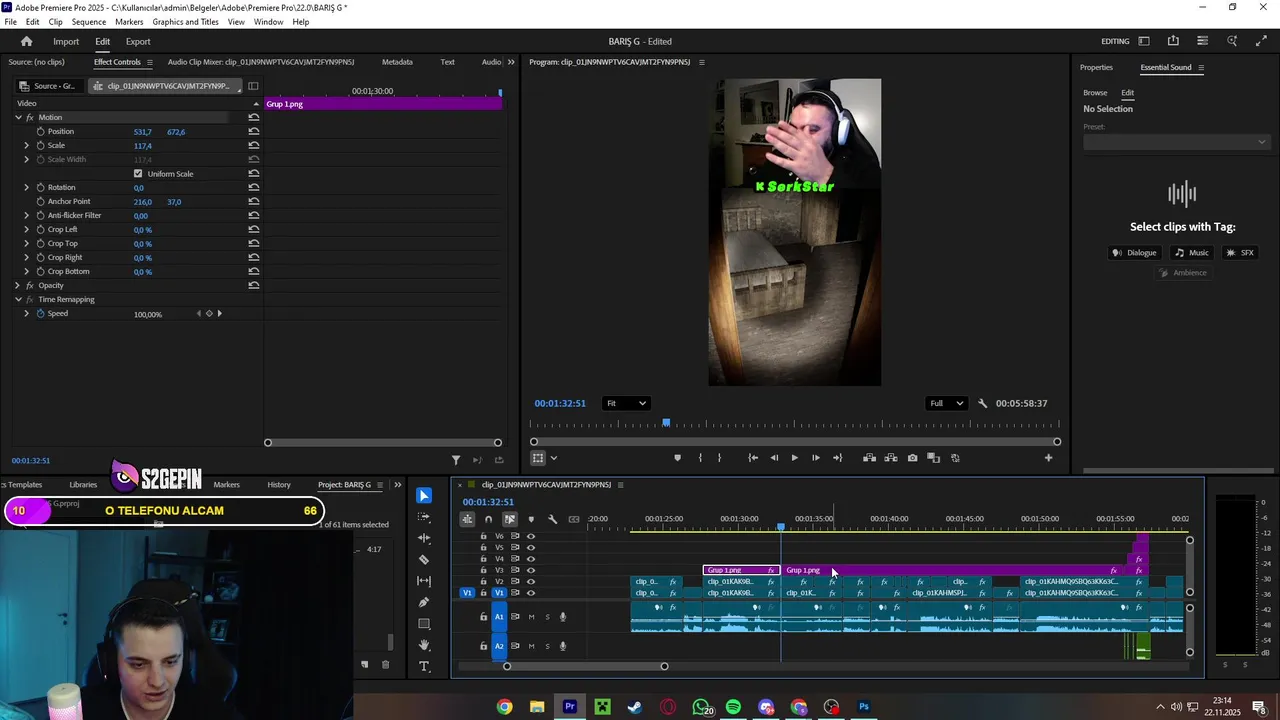Tag clips as Music
1280x720 pixels.
tap(1192, 253)
